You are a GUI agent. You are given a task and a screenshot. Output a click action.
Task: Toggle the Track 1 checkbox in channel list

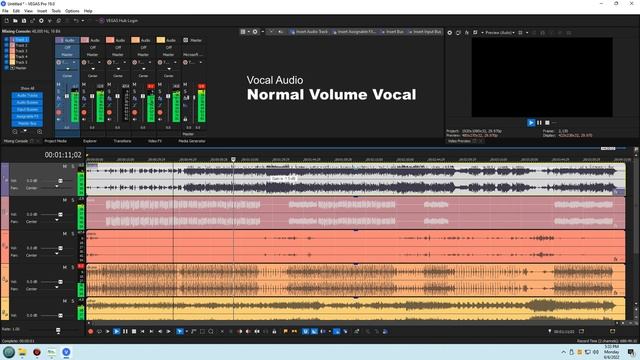[6, 40]
